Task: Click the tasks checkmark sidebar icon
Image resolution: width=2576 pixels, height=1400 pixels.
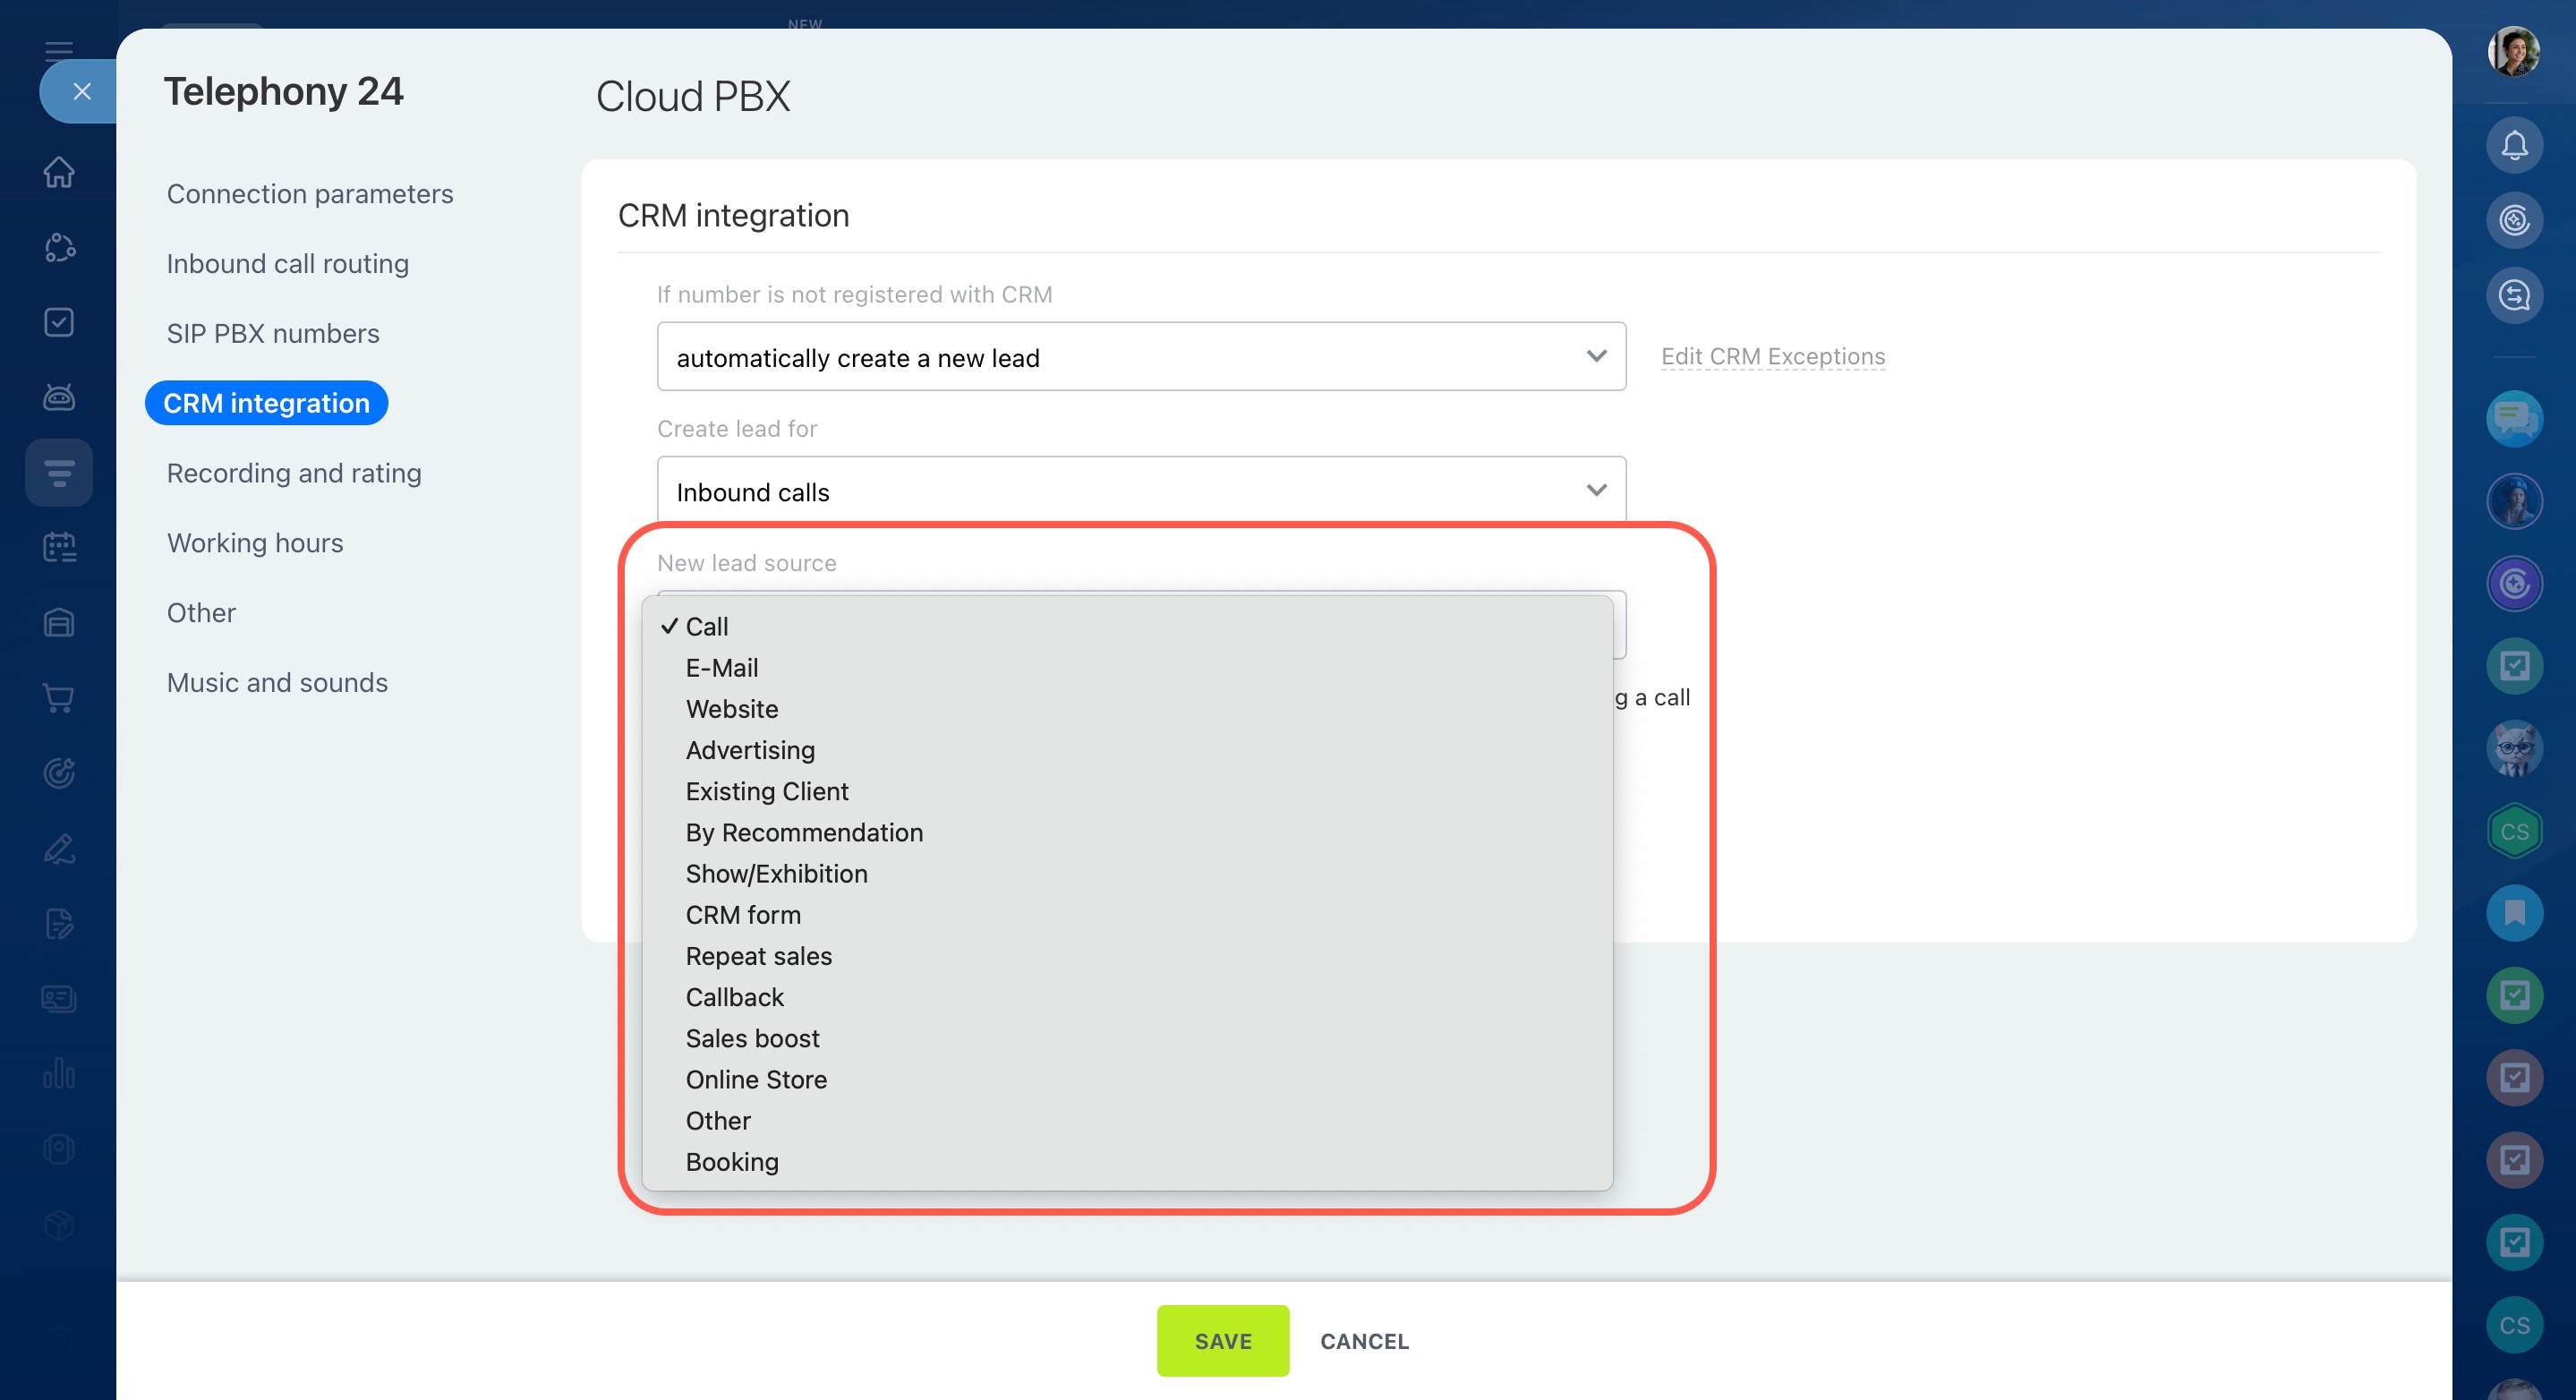Action: tap(59, 322)
